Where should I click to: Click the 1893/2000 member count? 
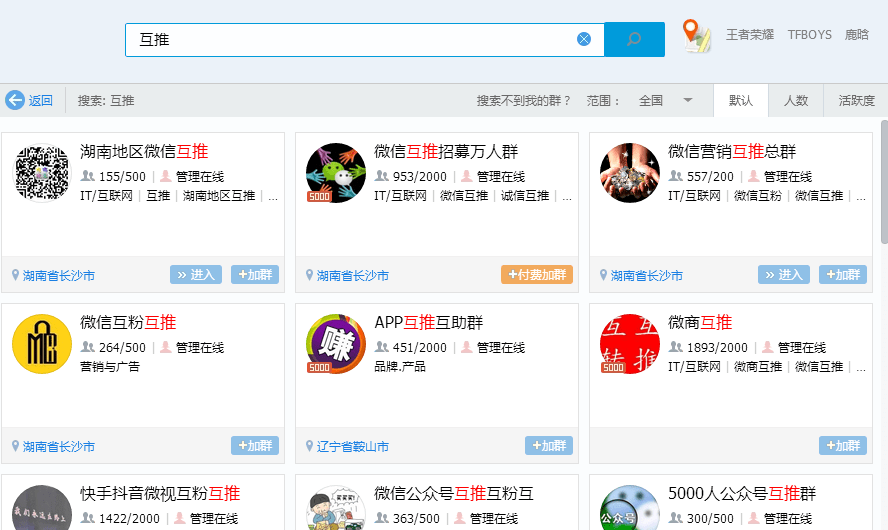click(x=717, y=347)
